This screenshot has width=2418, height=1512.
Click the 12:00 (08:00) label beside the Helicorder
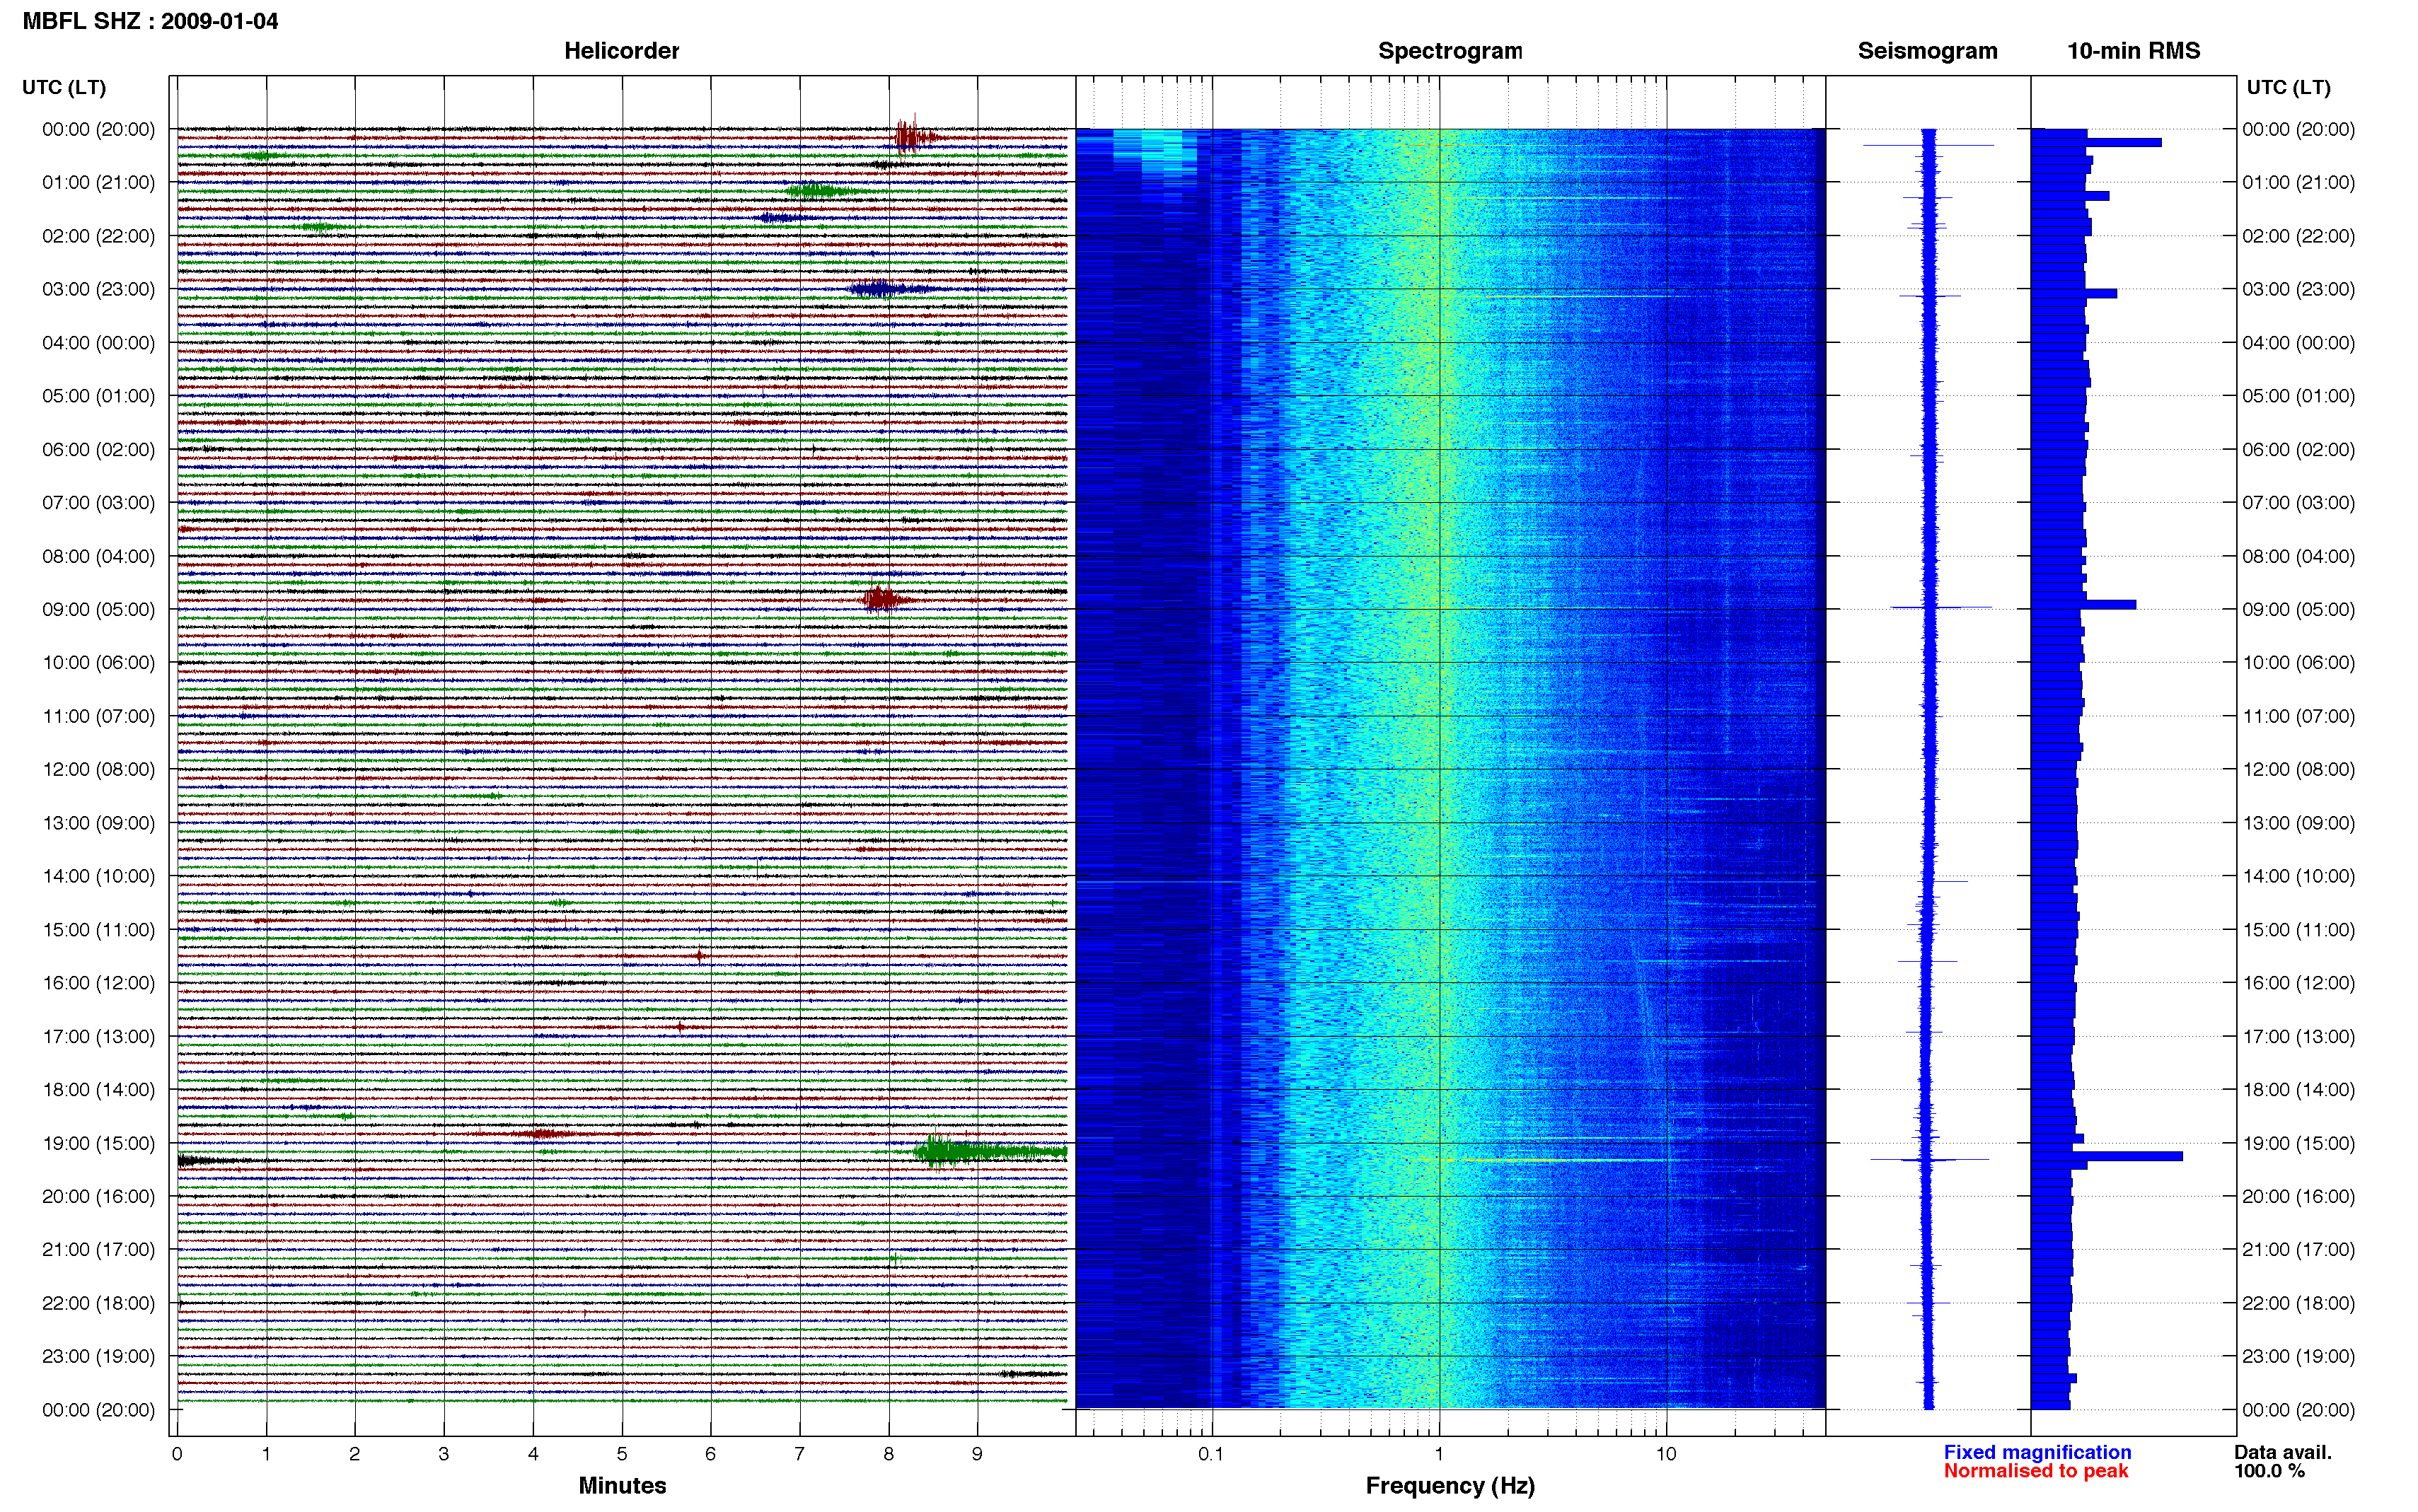tap(99, 769)
